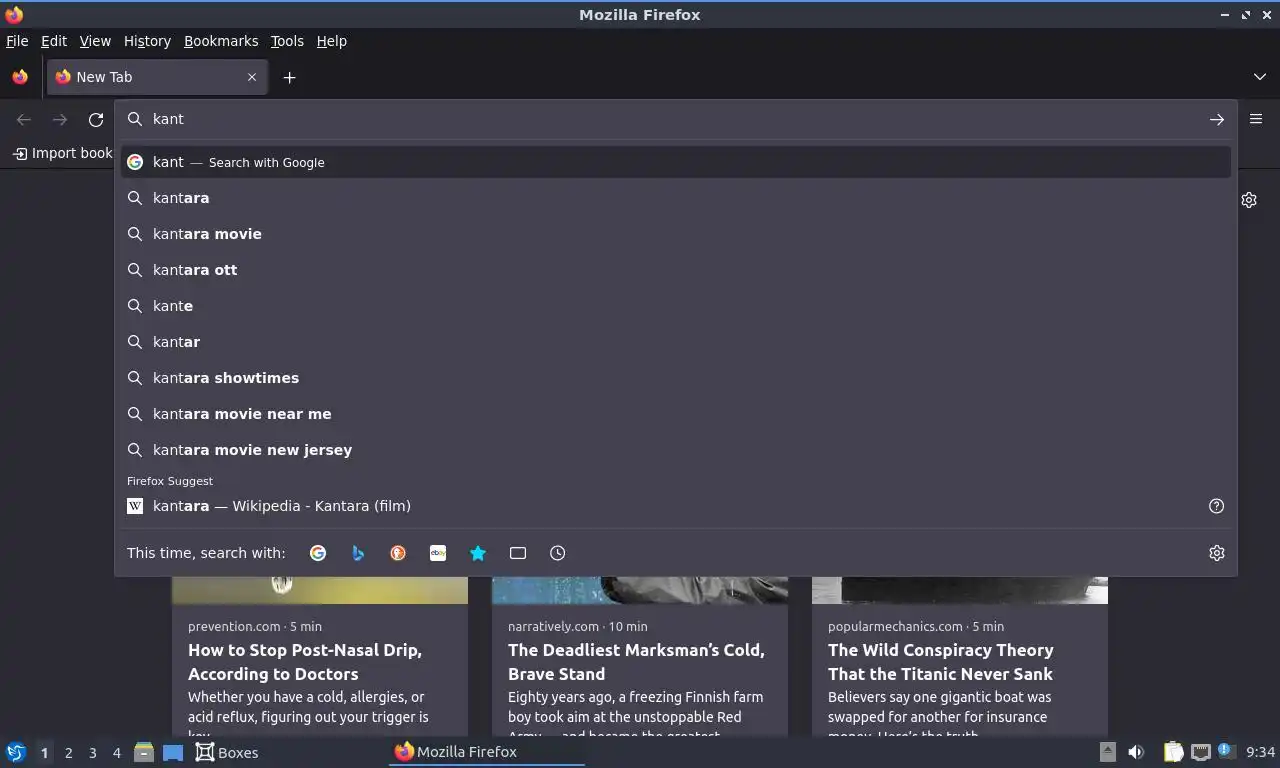
Task: Switch to Boxes in taskbar
Action: [227, 752]
